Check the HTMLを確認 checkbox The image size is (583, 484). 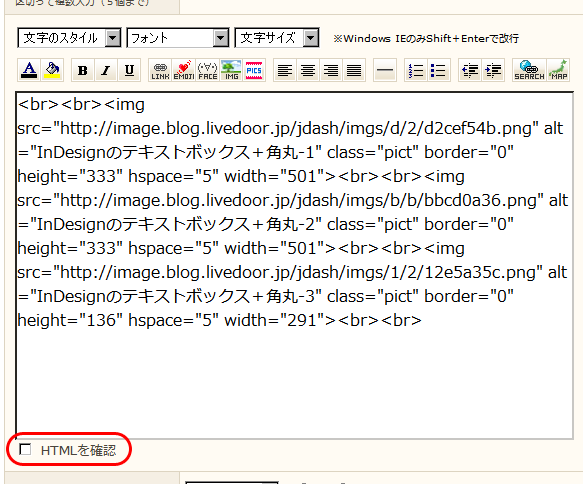25,449
